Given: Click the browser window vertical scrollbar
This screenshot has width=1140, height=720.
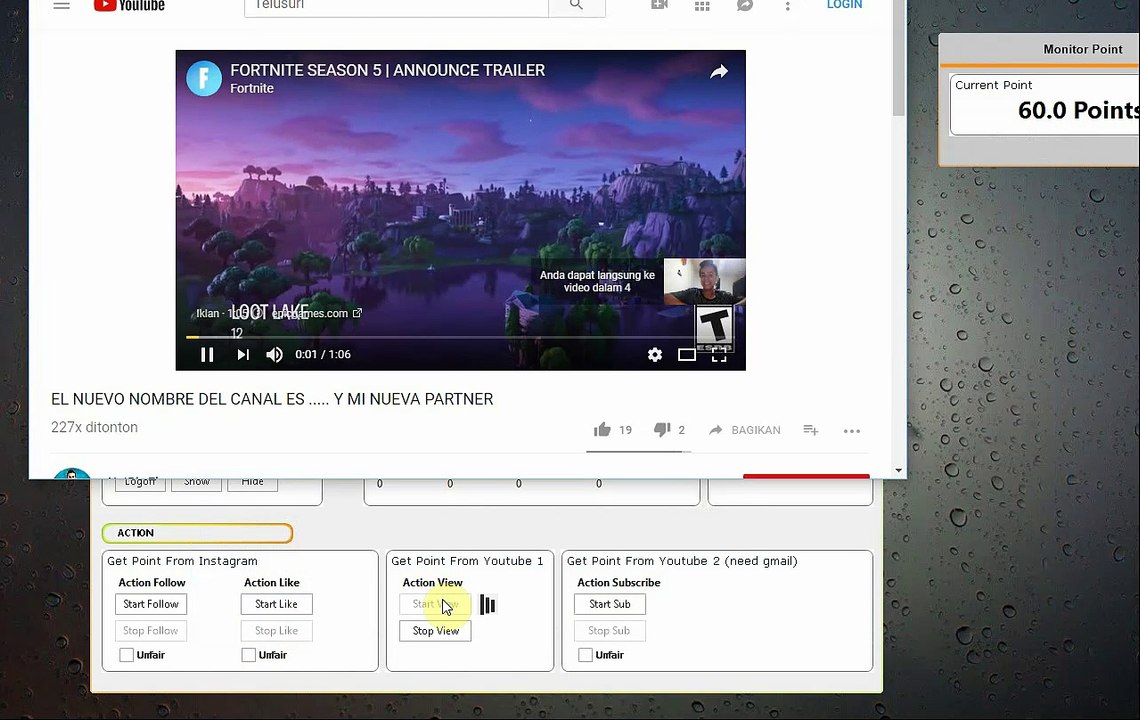Looking at the screenshot, I should tap(899, 57).
